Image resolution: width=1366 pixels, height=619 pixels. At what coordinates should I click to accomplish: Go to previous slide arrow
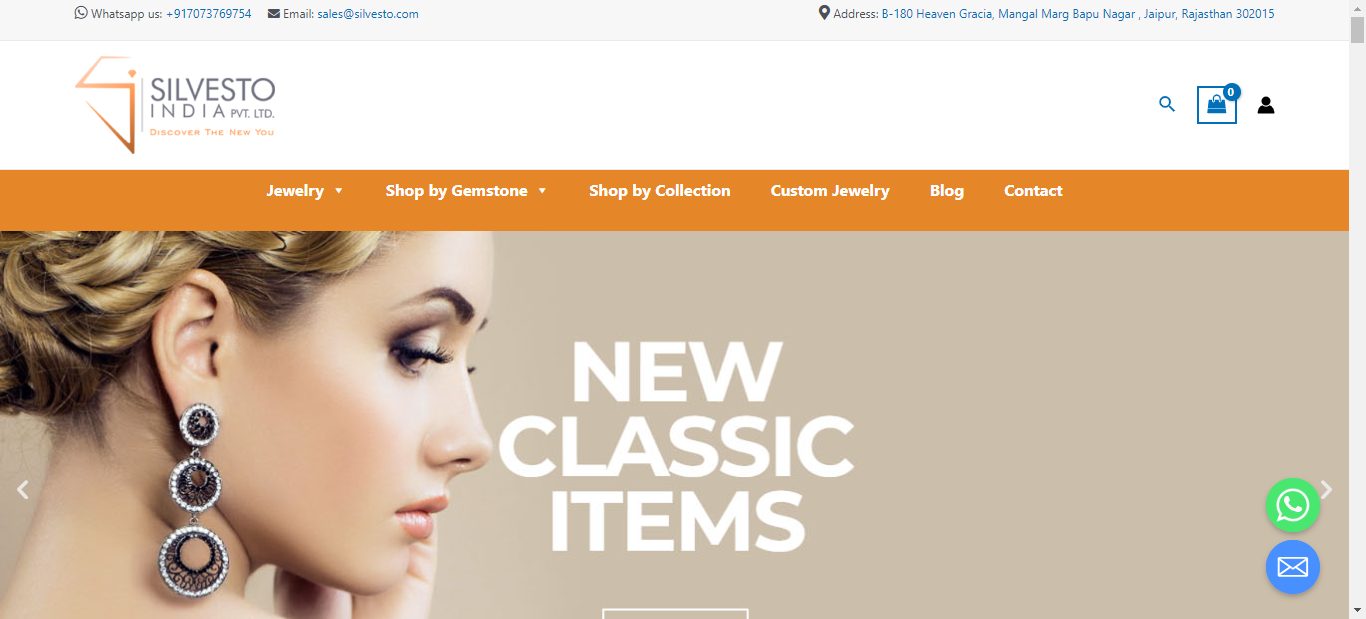[23, 490]
